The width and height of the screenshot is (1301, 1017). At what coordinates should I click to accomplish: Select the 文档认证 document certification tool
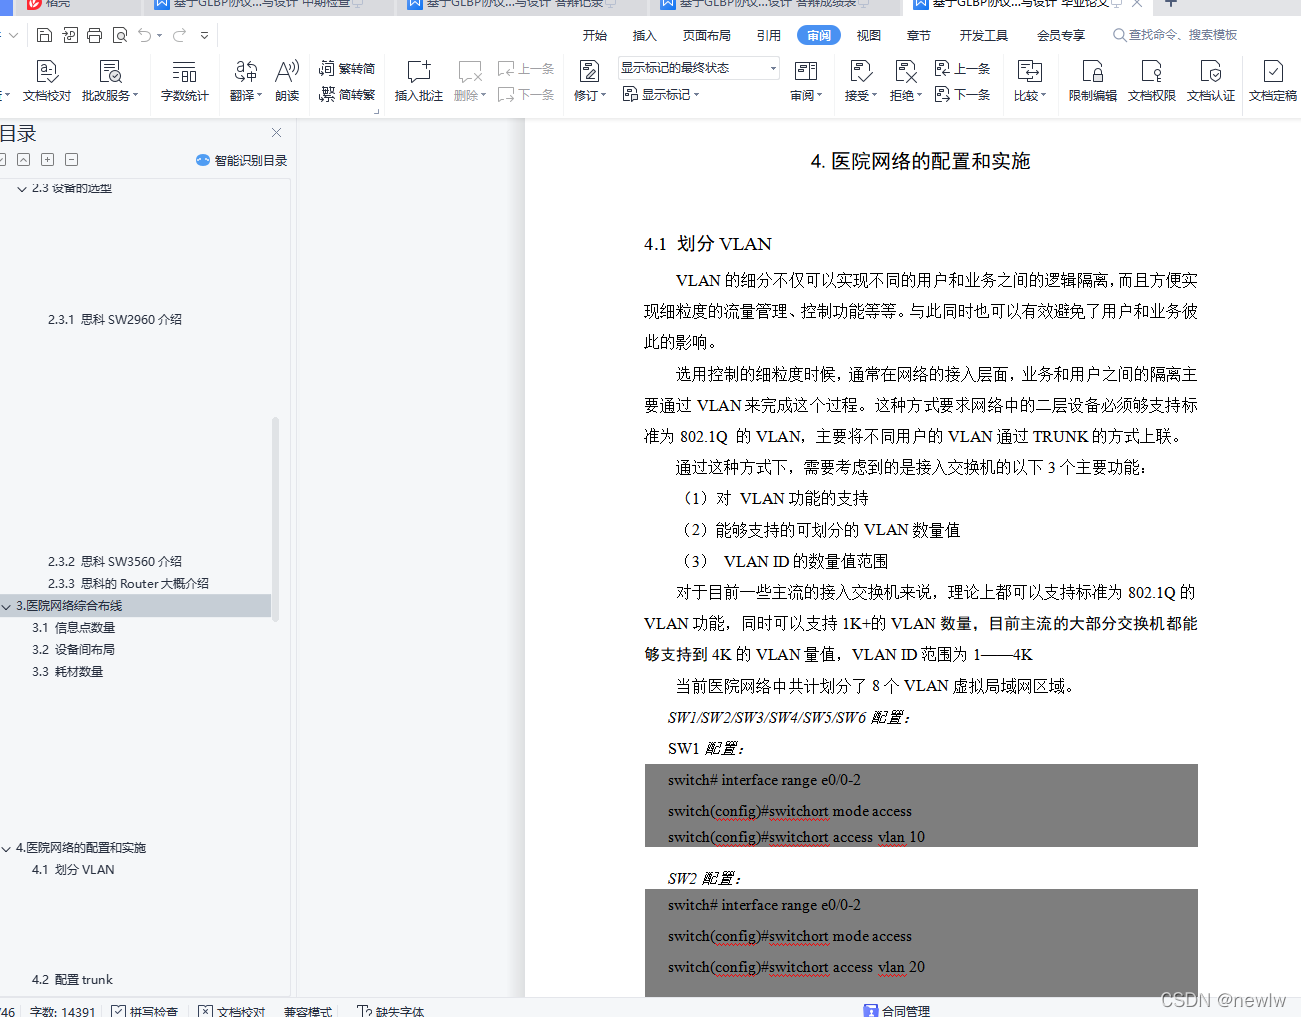click(1211, 80)
